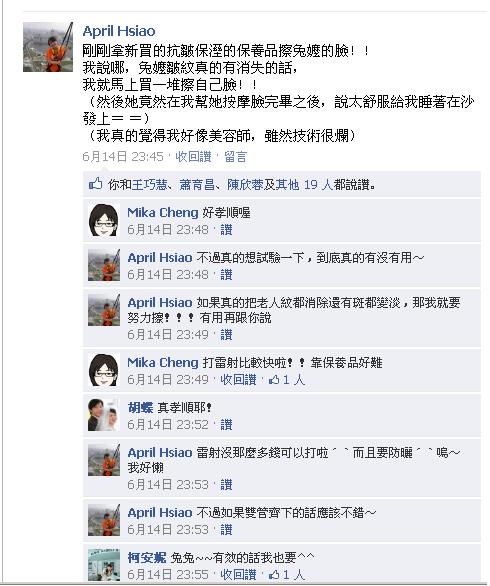Open 陳欣蓉's profile link
Screen dimensions: 490x586
point(245,184)
